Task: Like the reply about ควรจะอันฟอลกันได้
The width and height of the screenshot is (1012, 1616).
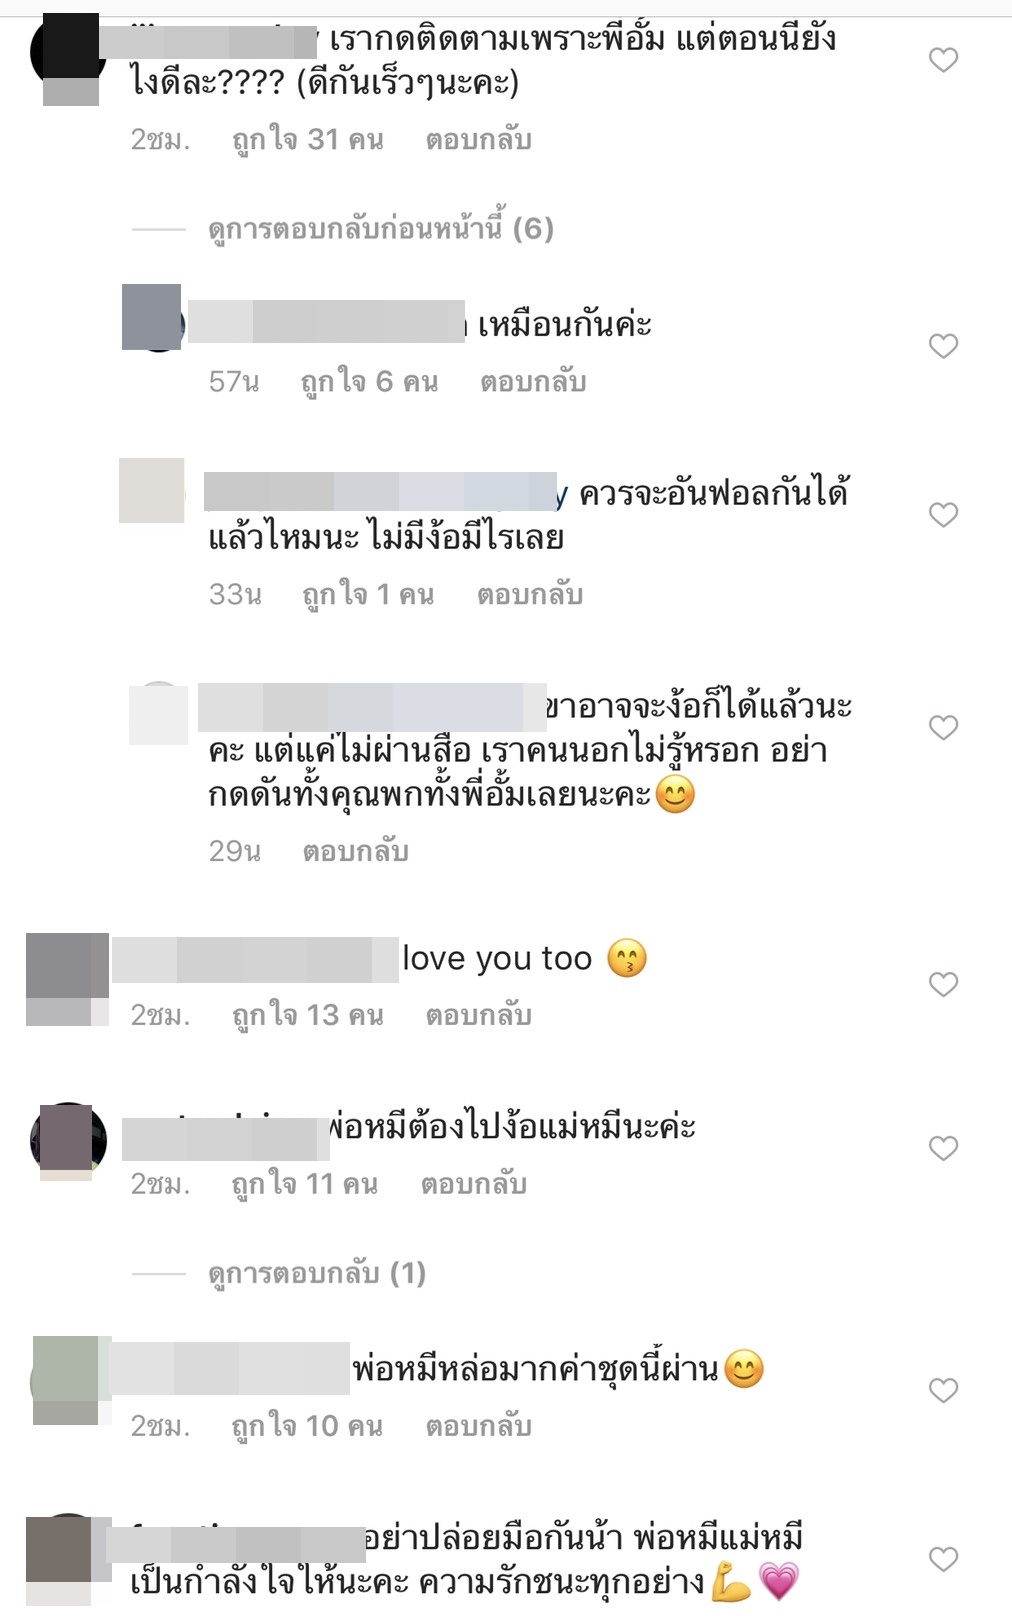Action: point(943,515)
